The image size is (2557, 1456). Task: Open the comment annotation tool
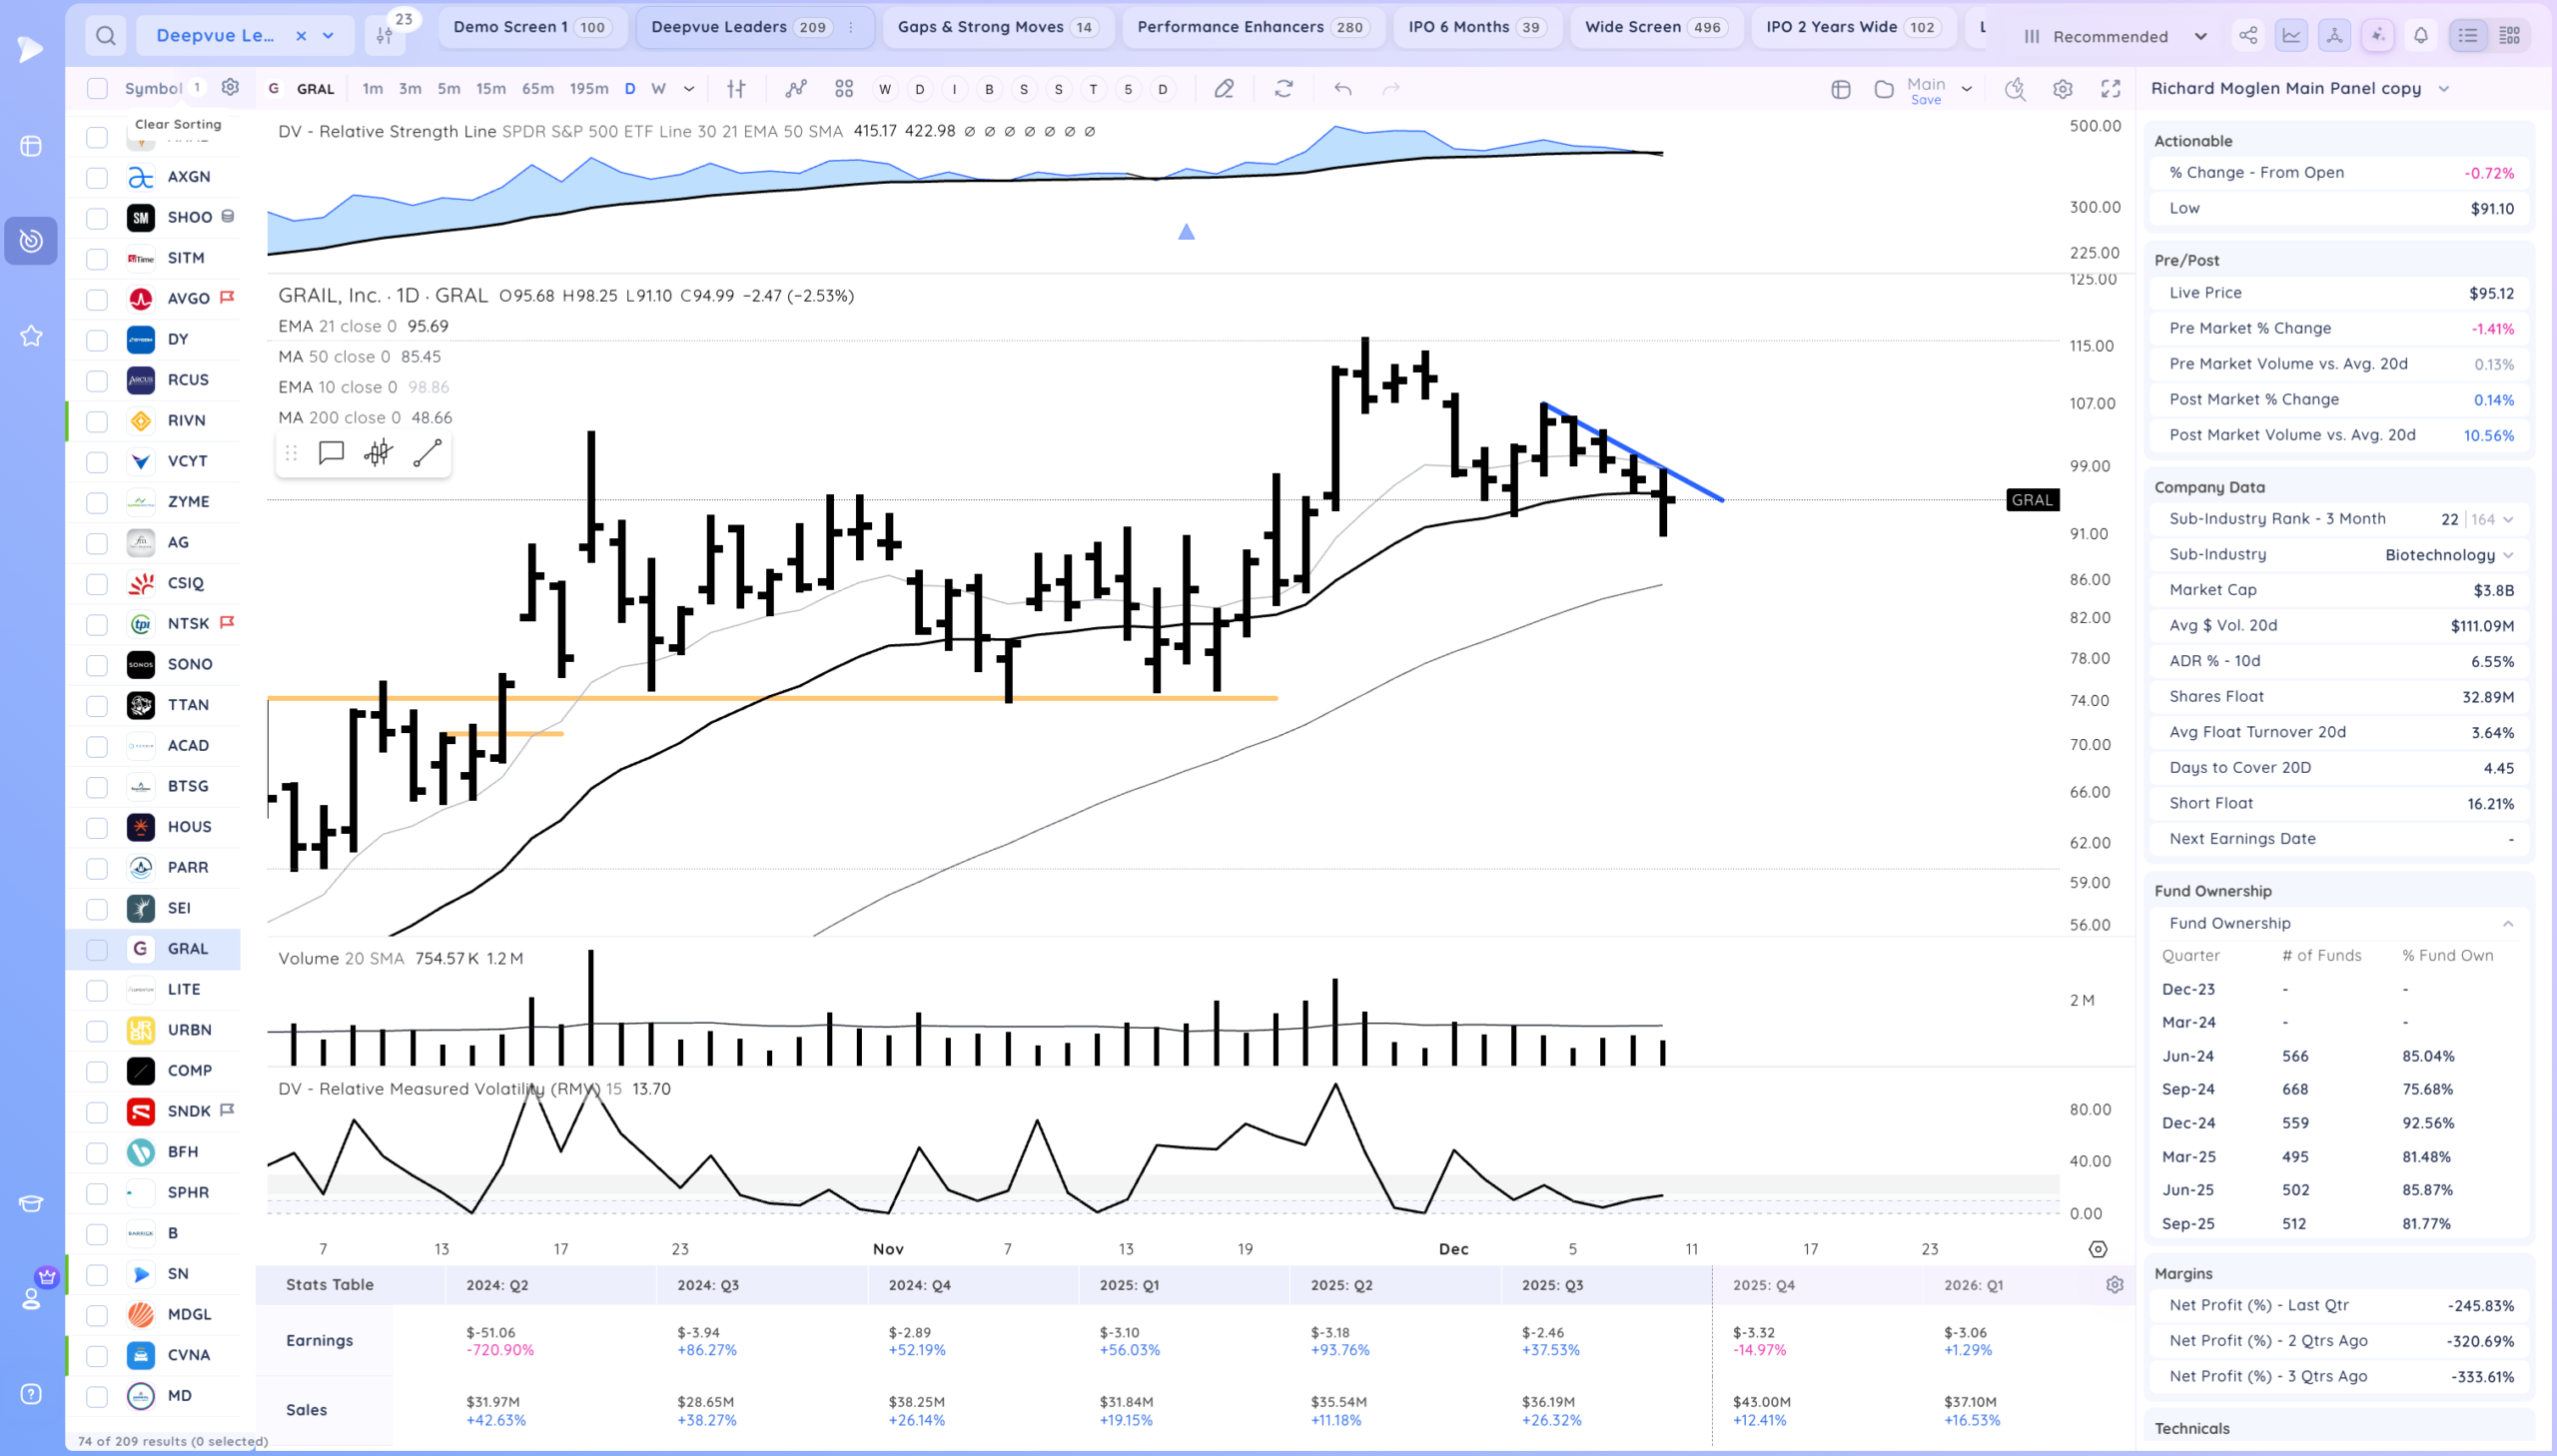pyautogui.click(x=331, y=454)
